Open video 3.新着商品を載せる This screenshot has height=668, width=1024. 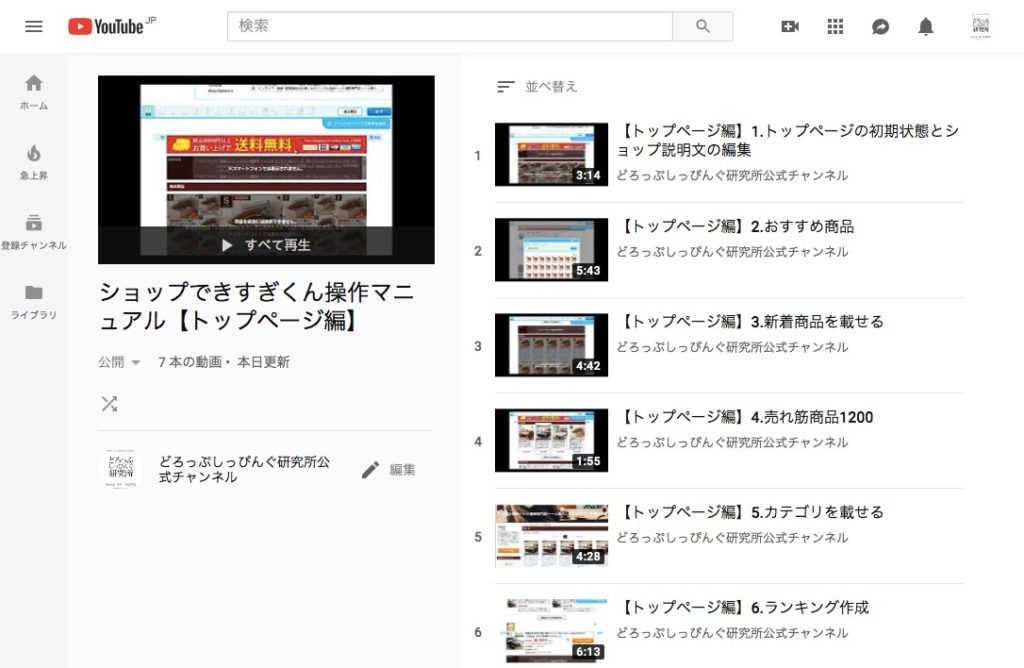[x=750, y=321]
